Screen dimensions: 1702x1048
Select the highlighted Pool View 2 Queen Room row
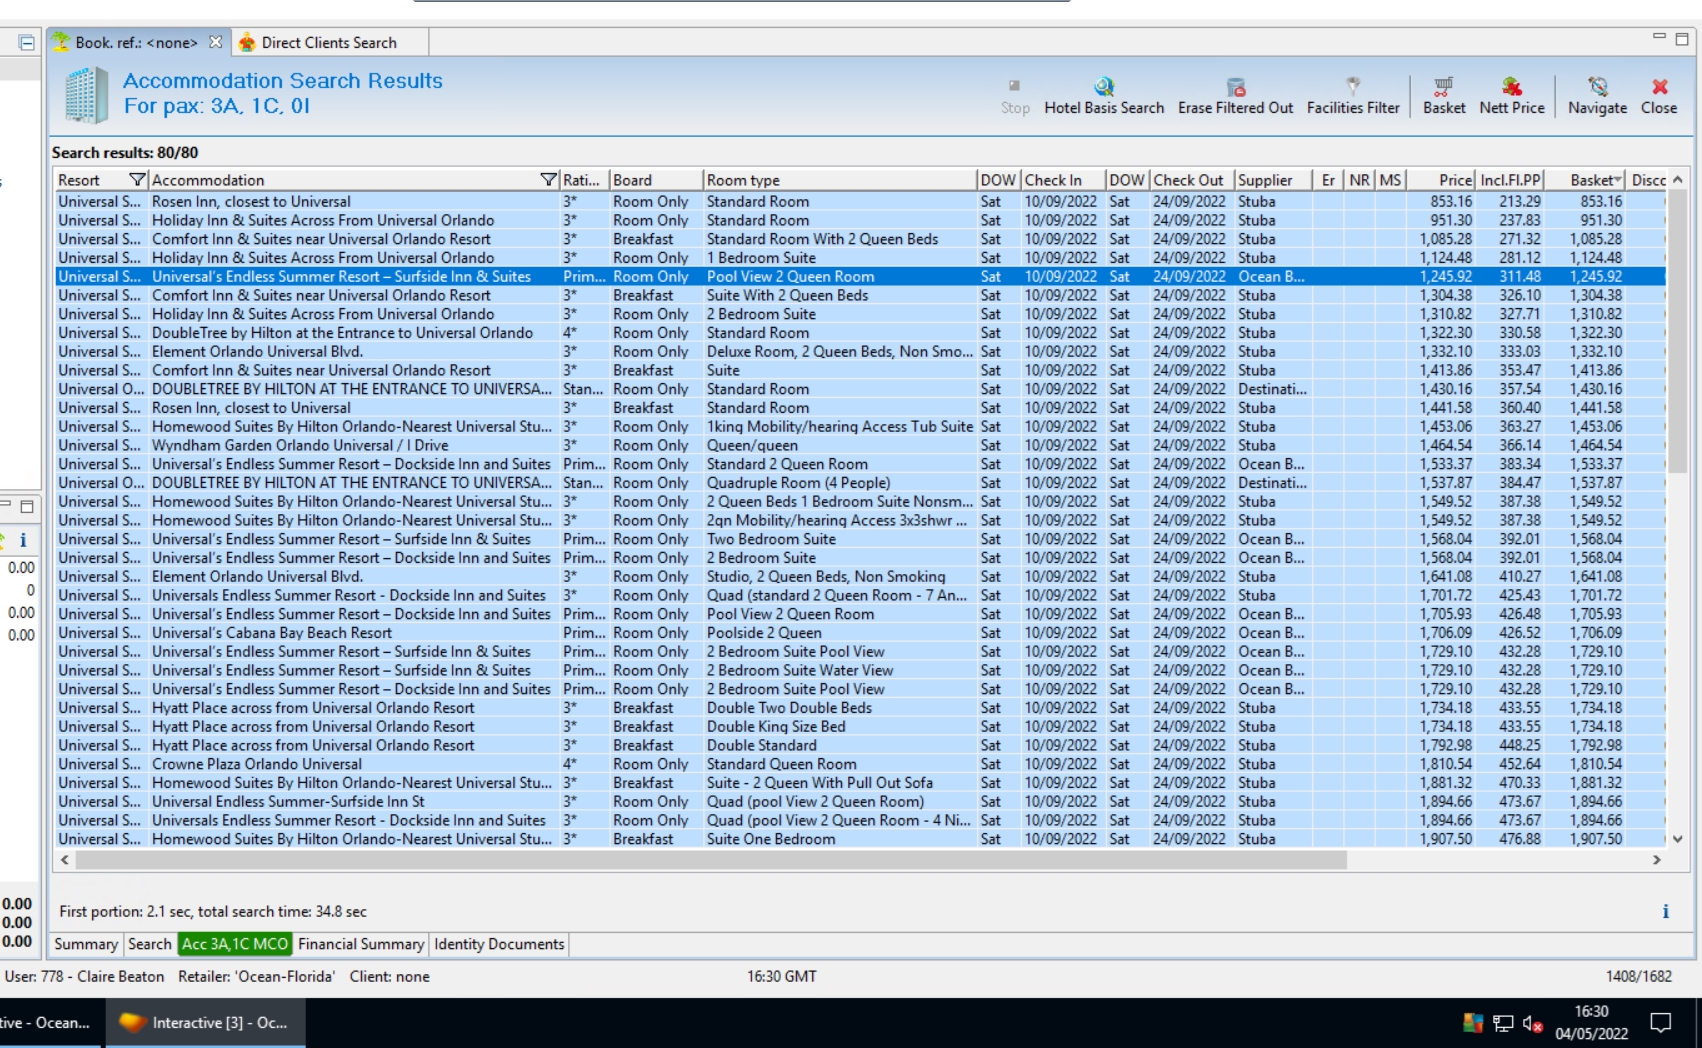[860, 276]
